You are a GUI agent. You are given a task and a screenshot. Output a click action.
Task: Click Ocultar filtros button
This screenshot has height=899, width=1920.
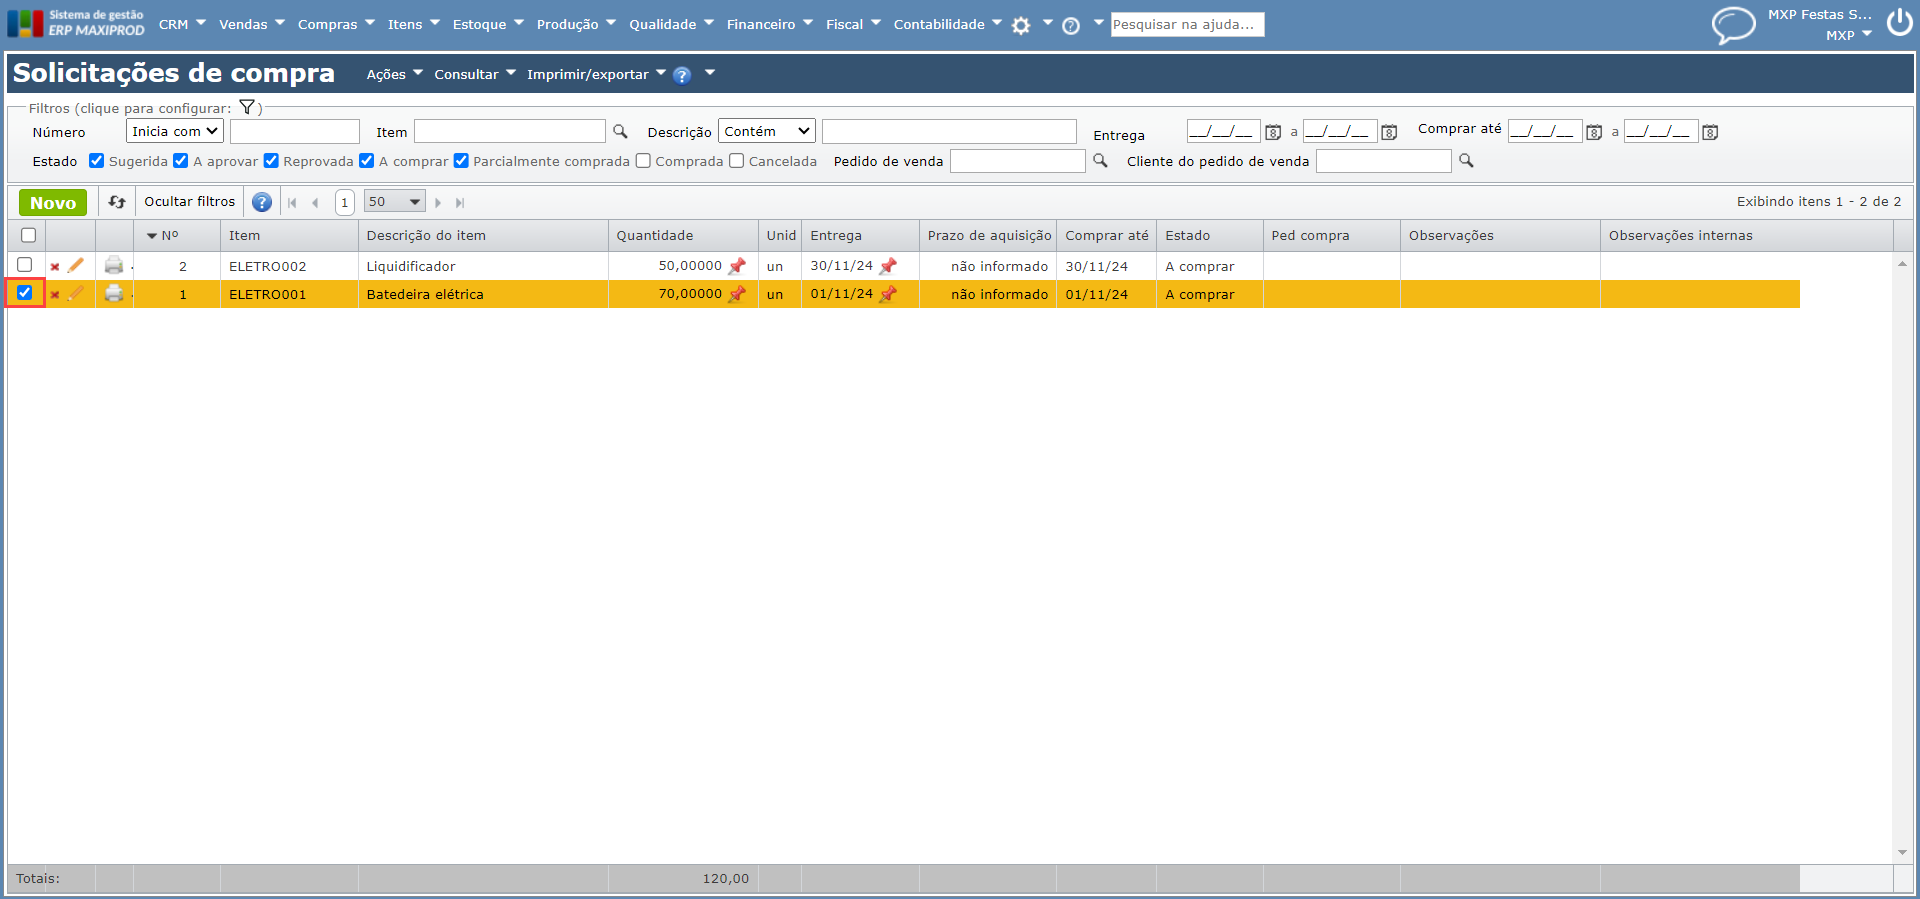(190, 202)
